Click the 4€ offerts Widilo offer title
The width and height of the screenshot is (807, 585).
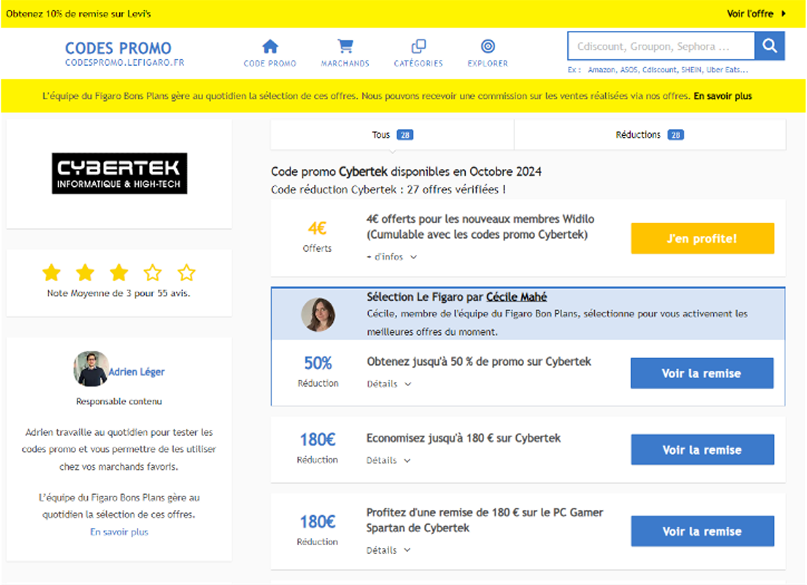click(x=480, y=227)
